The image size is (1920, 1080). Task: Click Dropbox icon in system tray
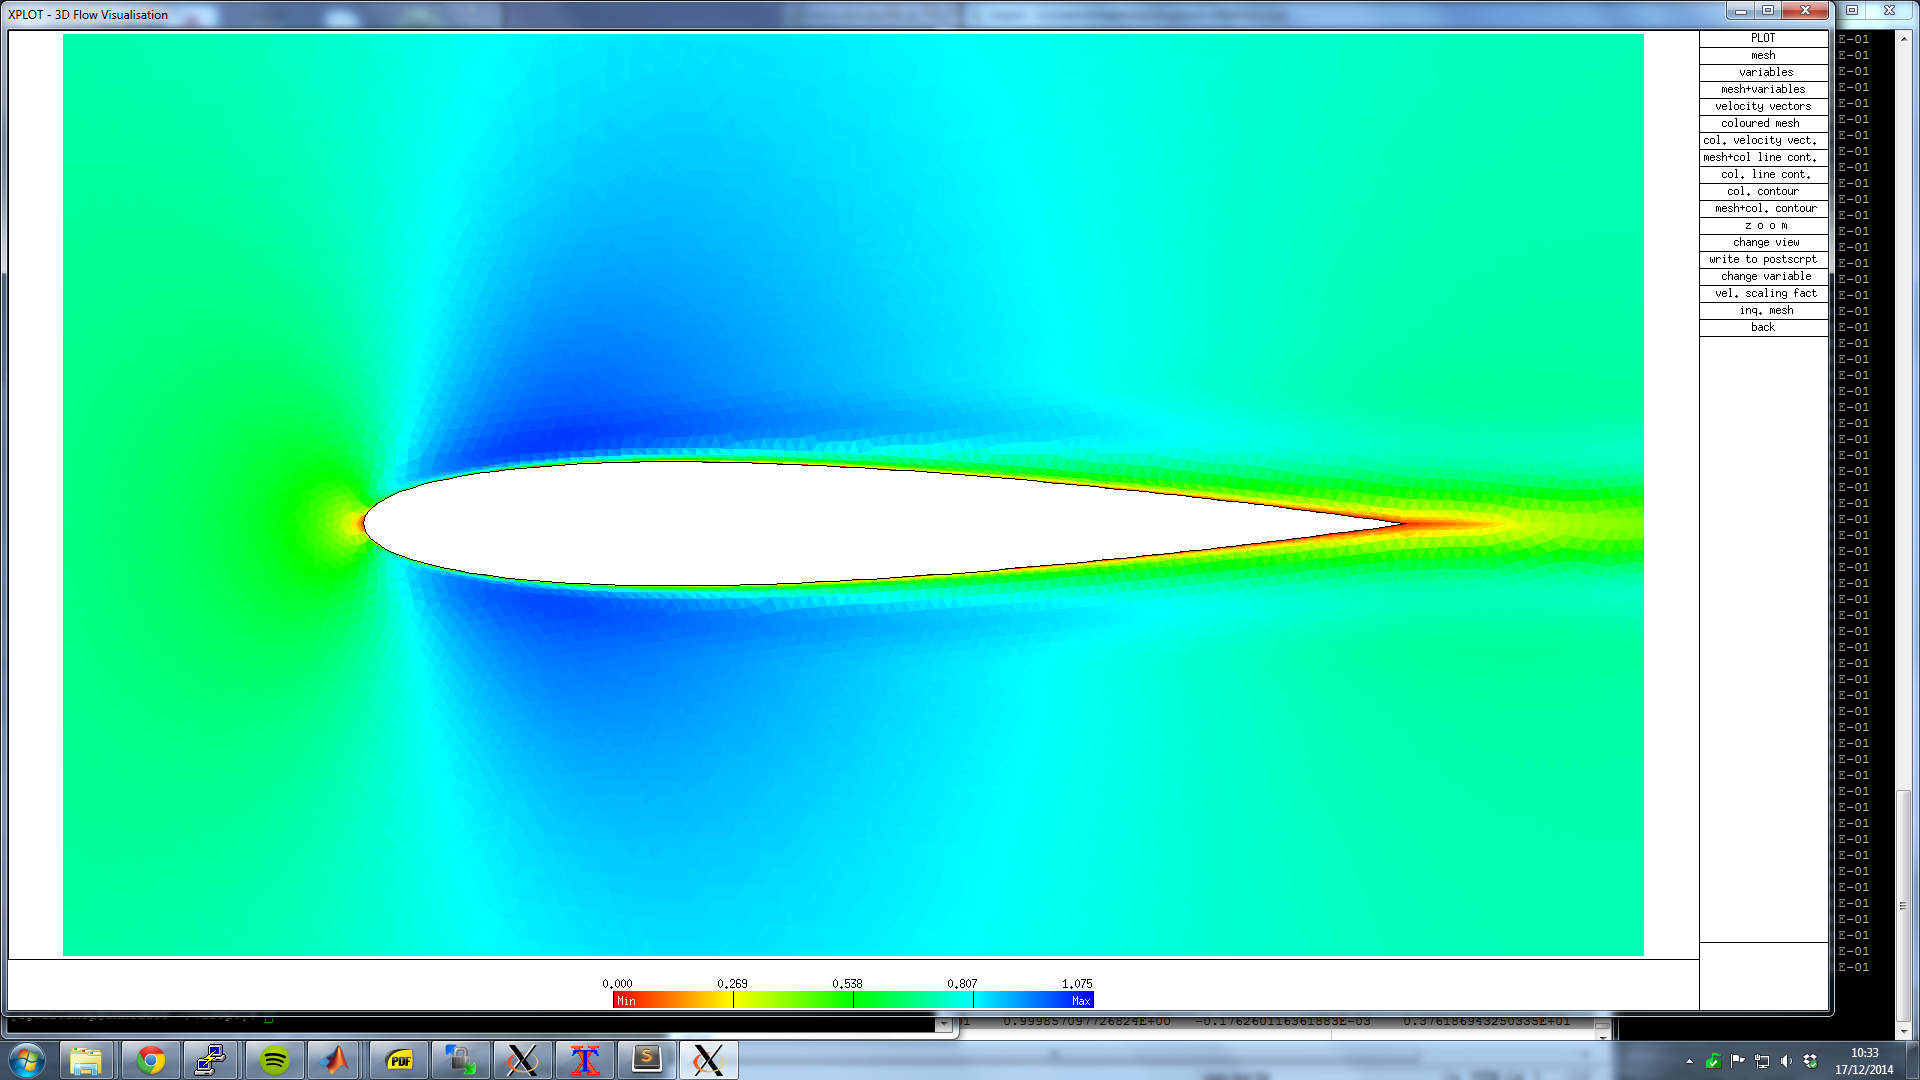[1810, 1061]
